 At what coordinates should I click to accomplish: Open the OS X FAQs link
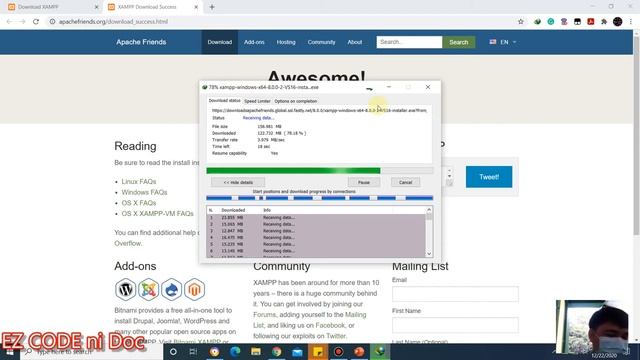[139, 203]
